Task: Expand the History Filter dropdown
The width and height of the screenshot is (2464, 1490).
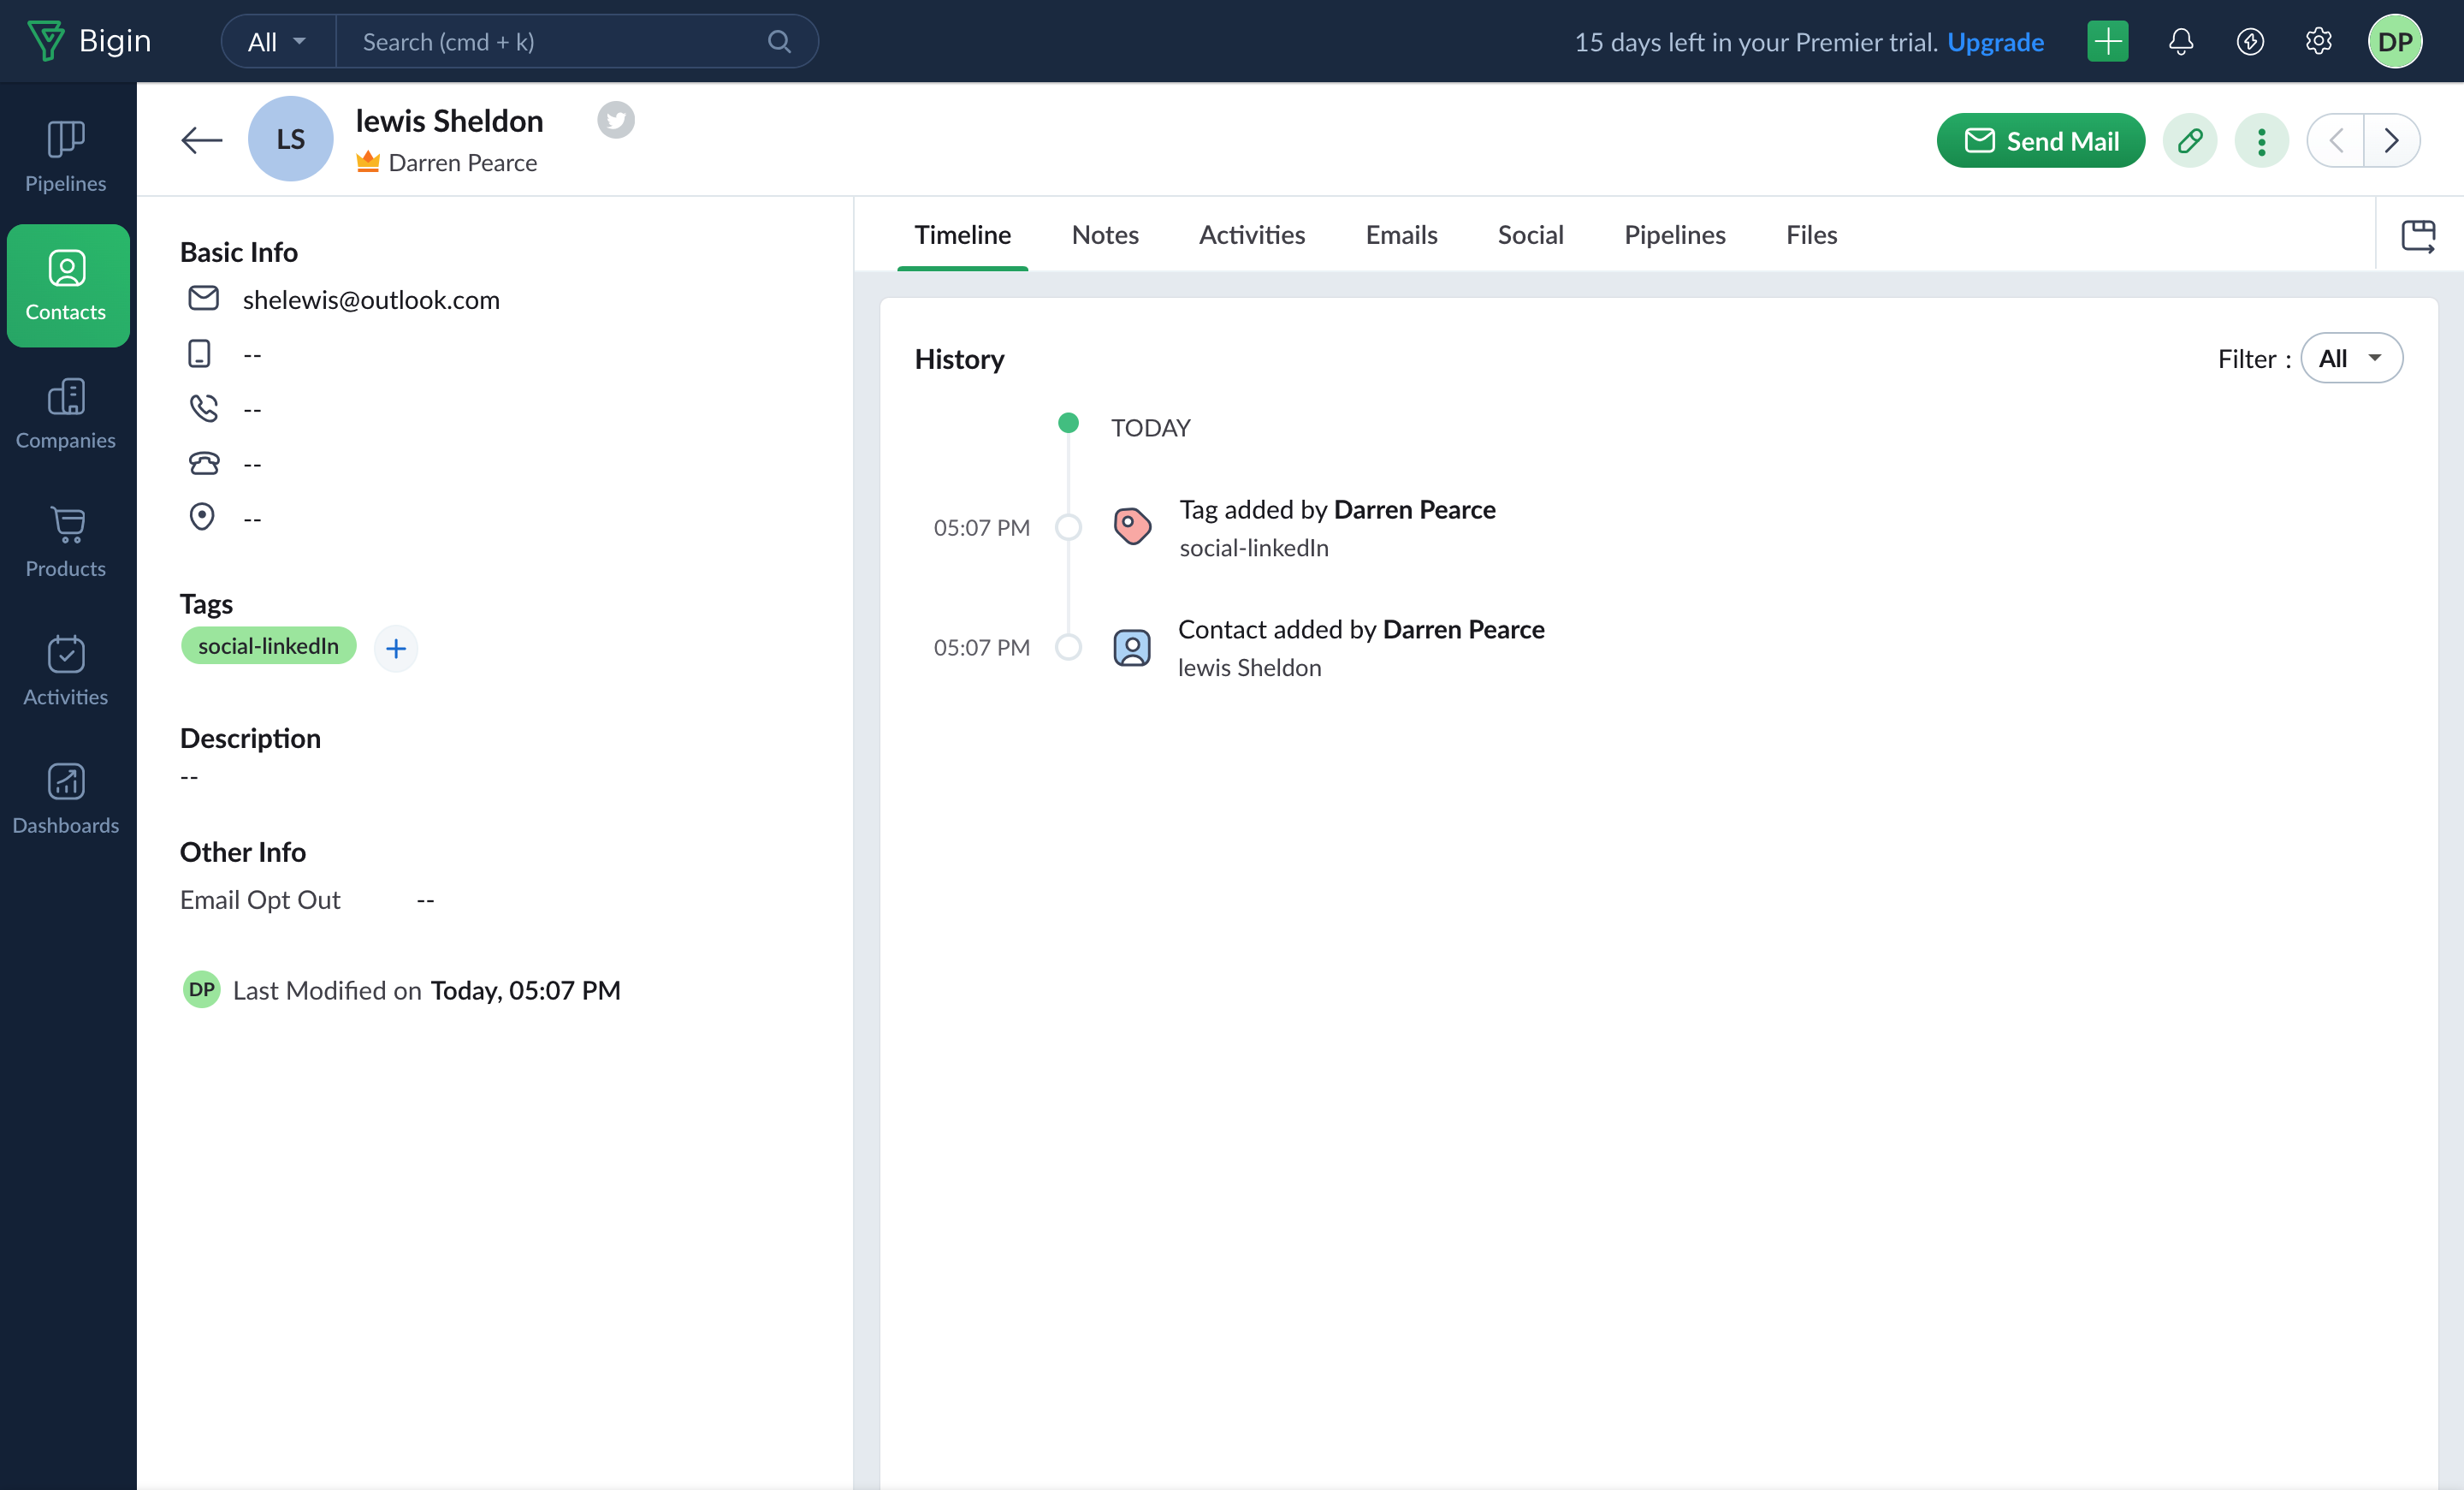Action: click(x=2350, y=358)
